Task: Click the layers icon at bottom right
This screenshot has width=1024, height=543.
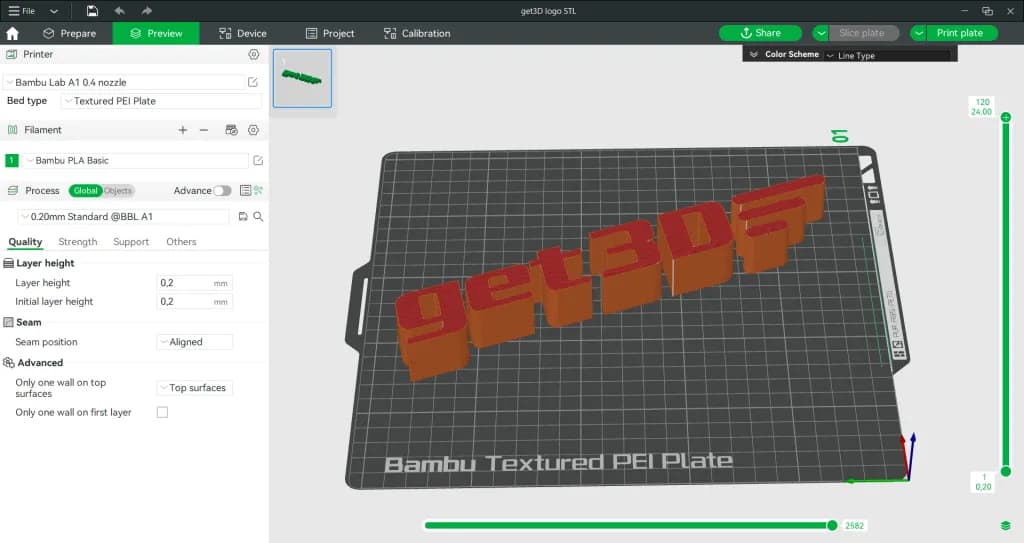Action: tap(1005, 525)
